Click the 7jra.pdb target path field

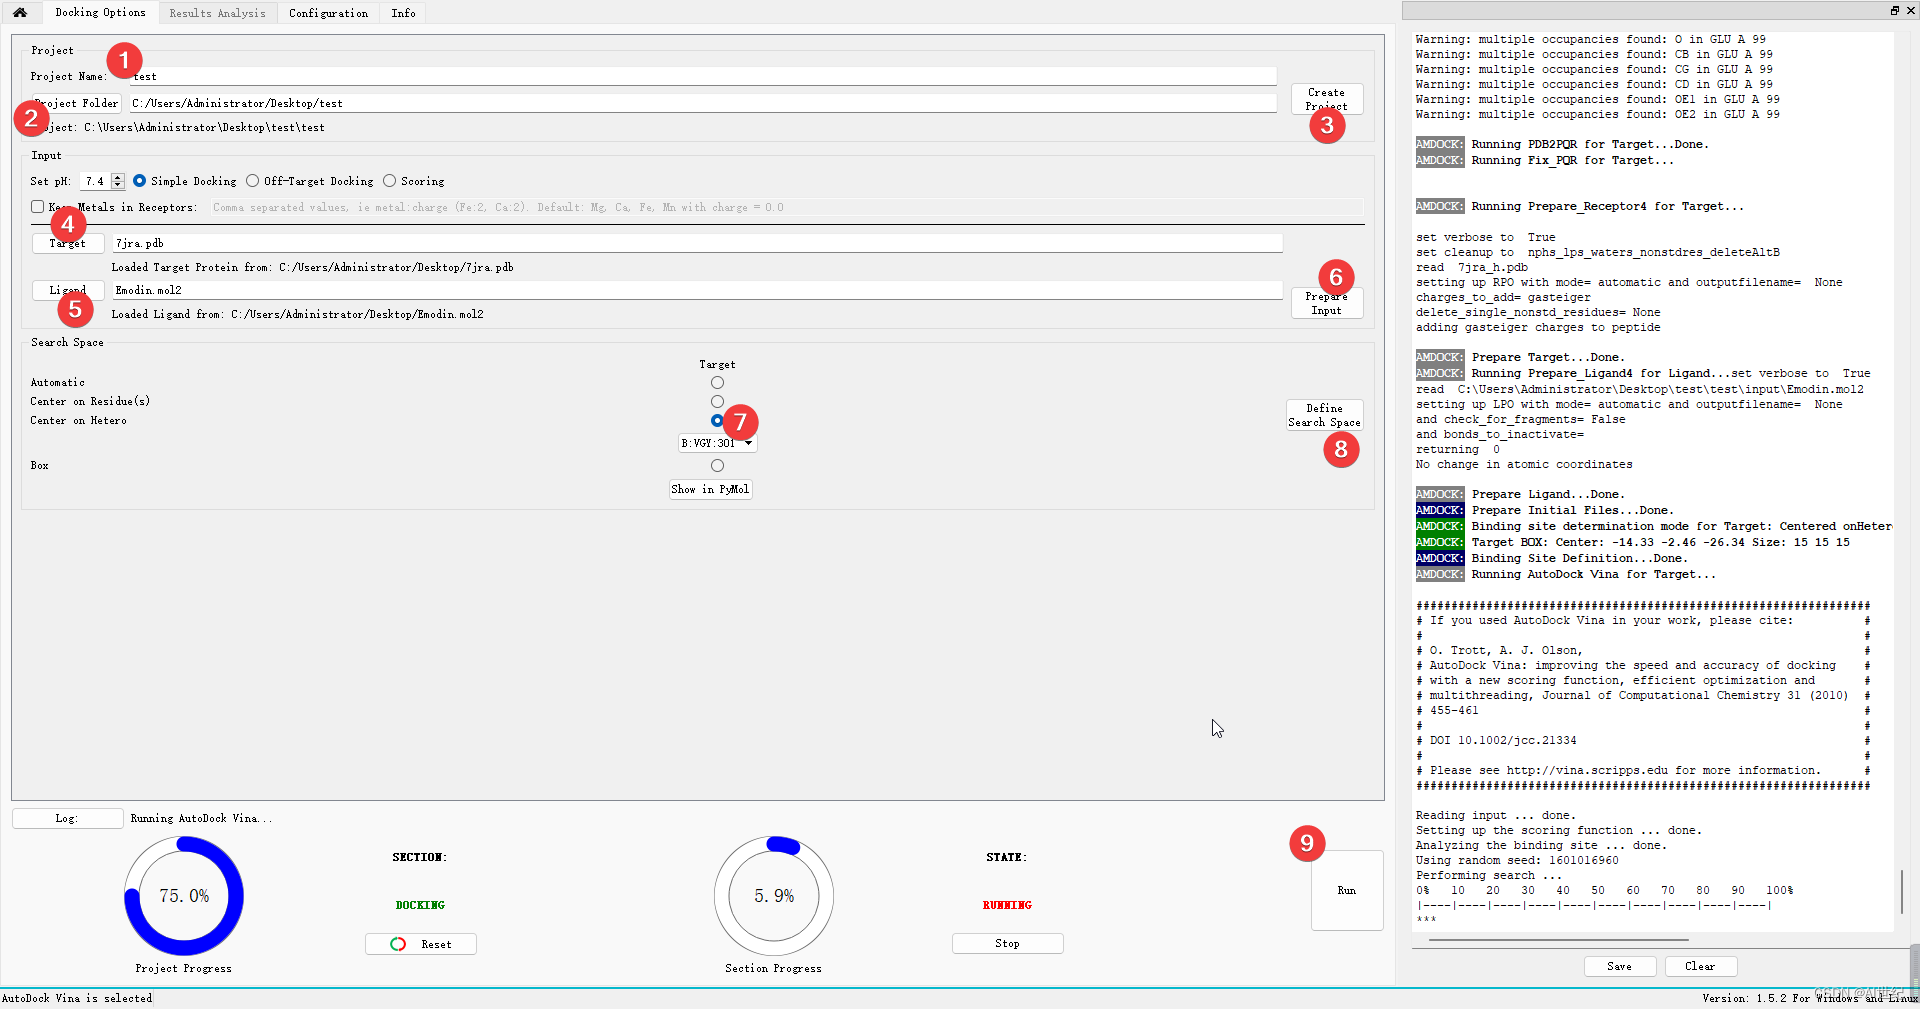(x=697, y=243)
